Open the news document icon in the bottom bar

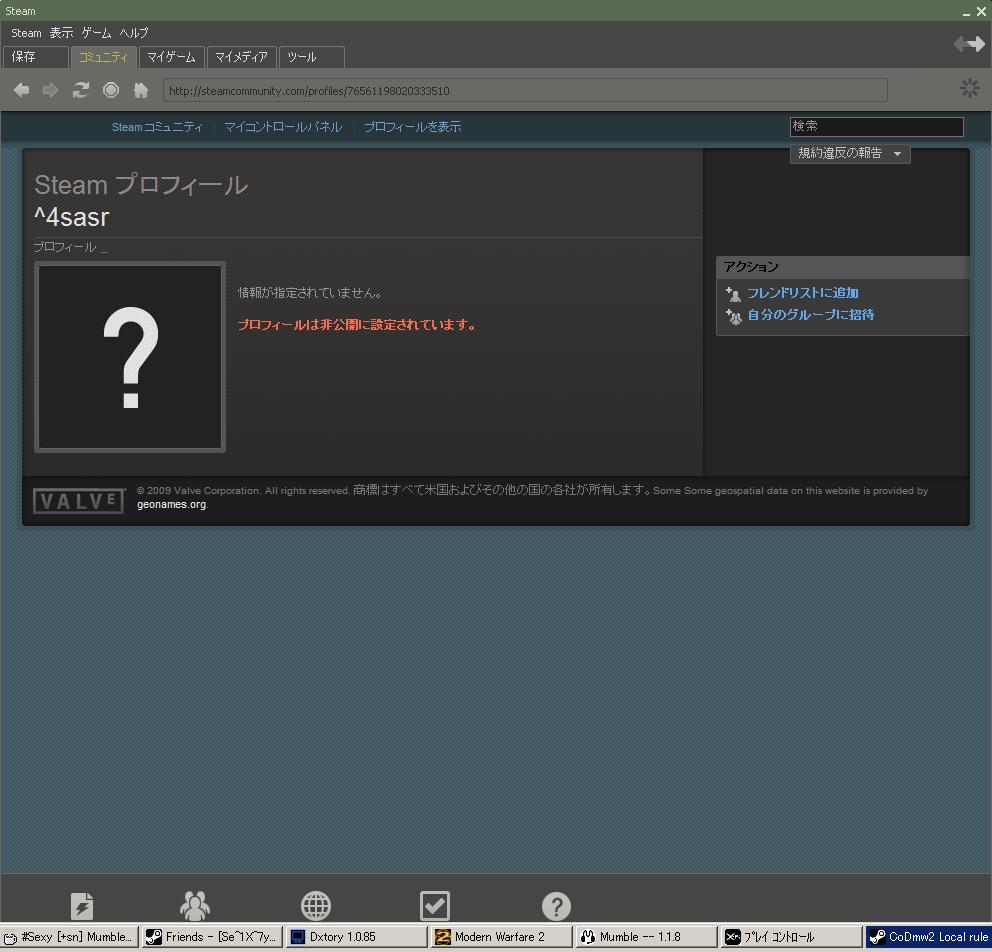pos(82,906)
